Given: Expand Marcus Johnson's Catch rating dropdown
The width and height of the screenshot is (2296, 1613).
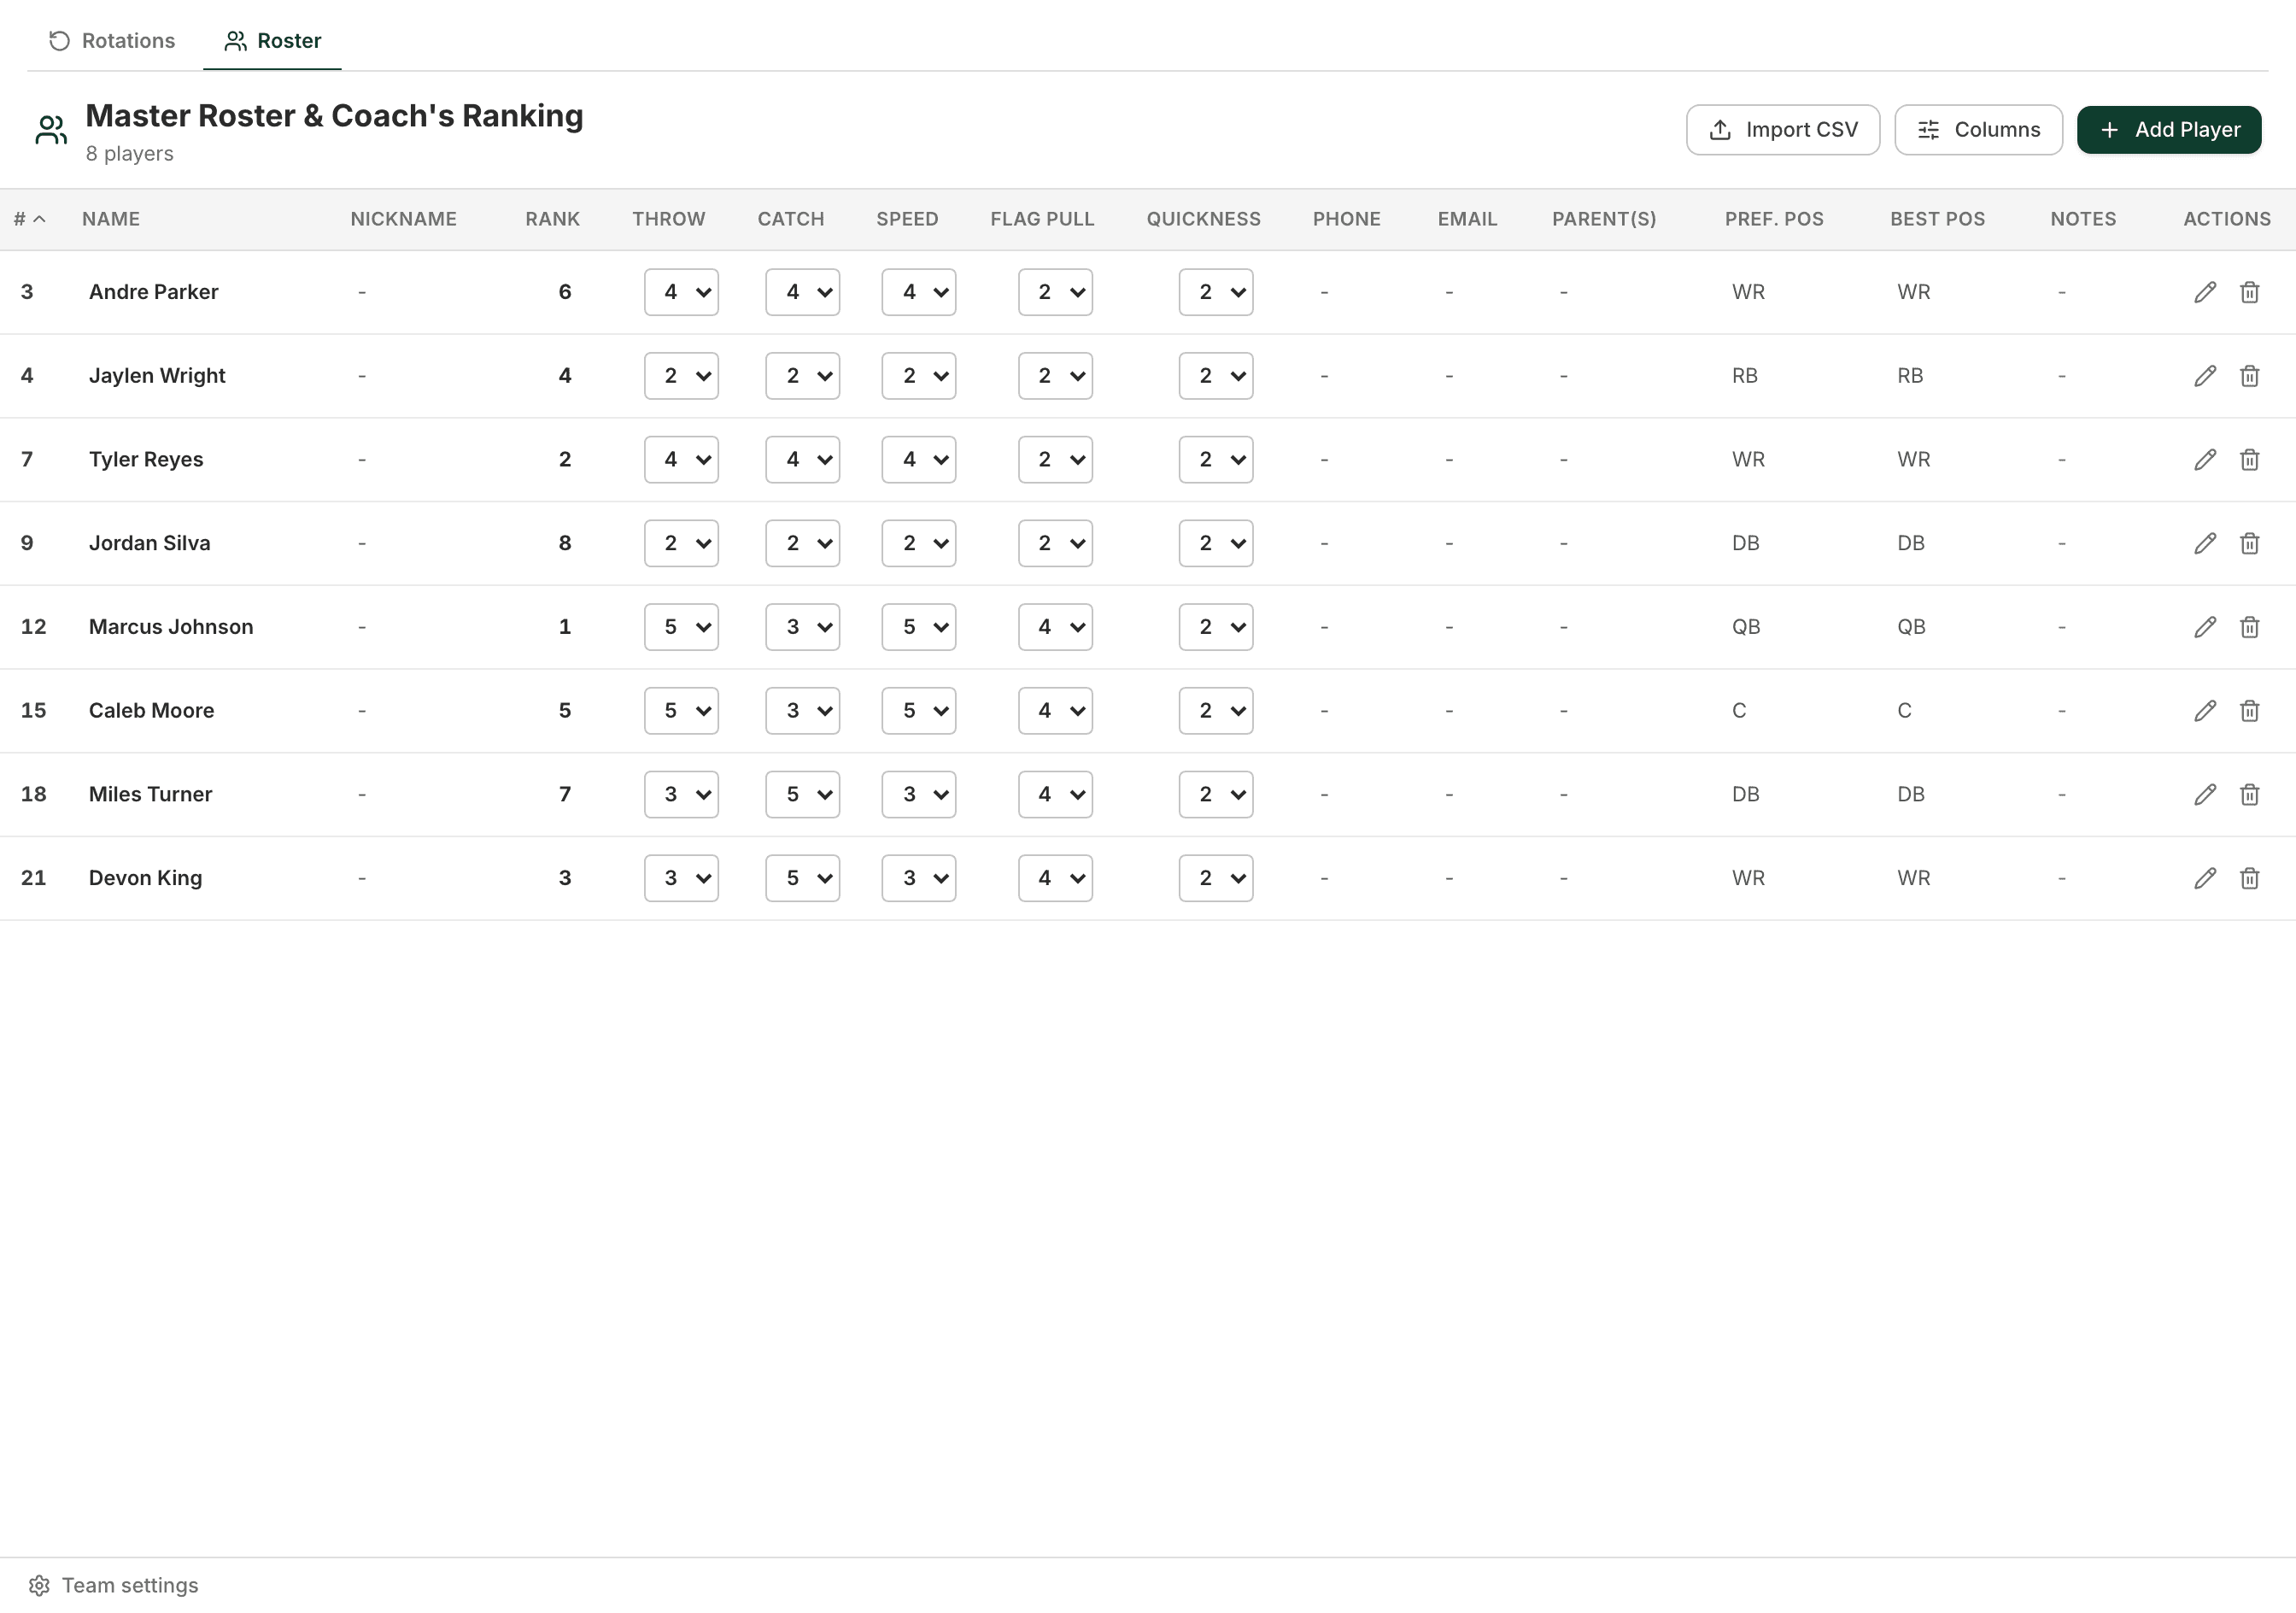Looking at the screenshot, I should point(802,627).
